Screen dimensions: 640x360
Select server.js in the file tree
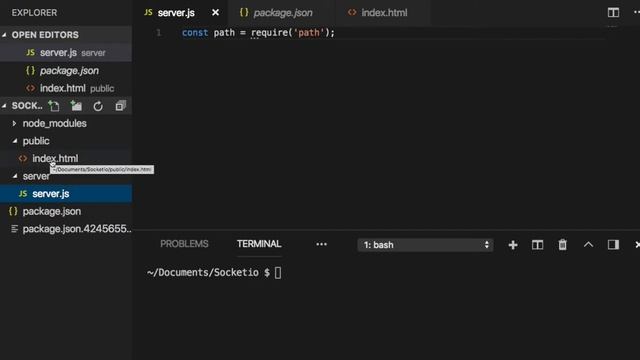(x=66, y=193)
